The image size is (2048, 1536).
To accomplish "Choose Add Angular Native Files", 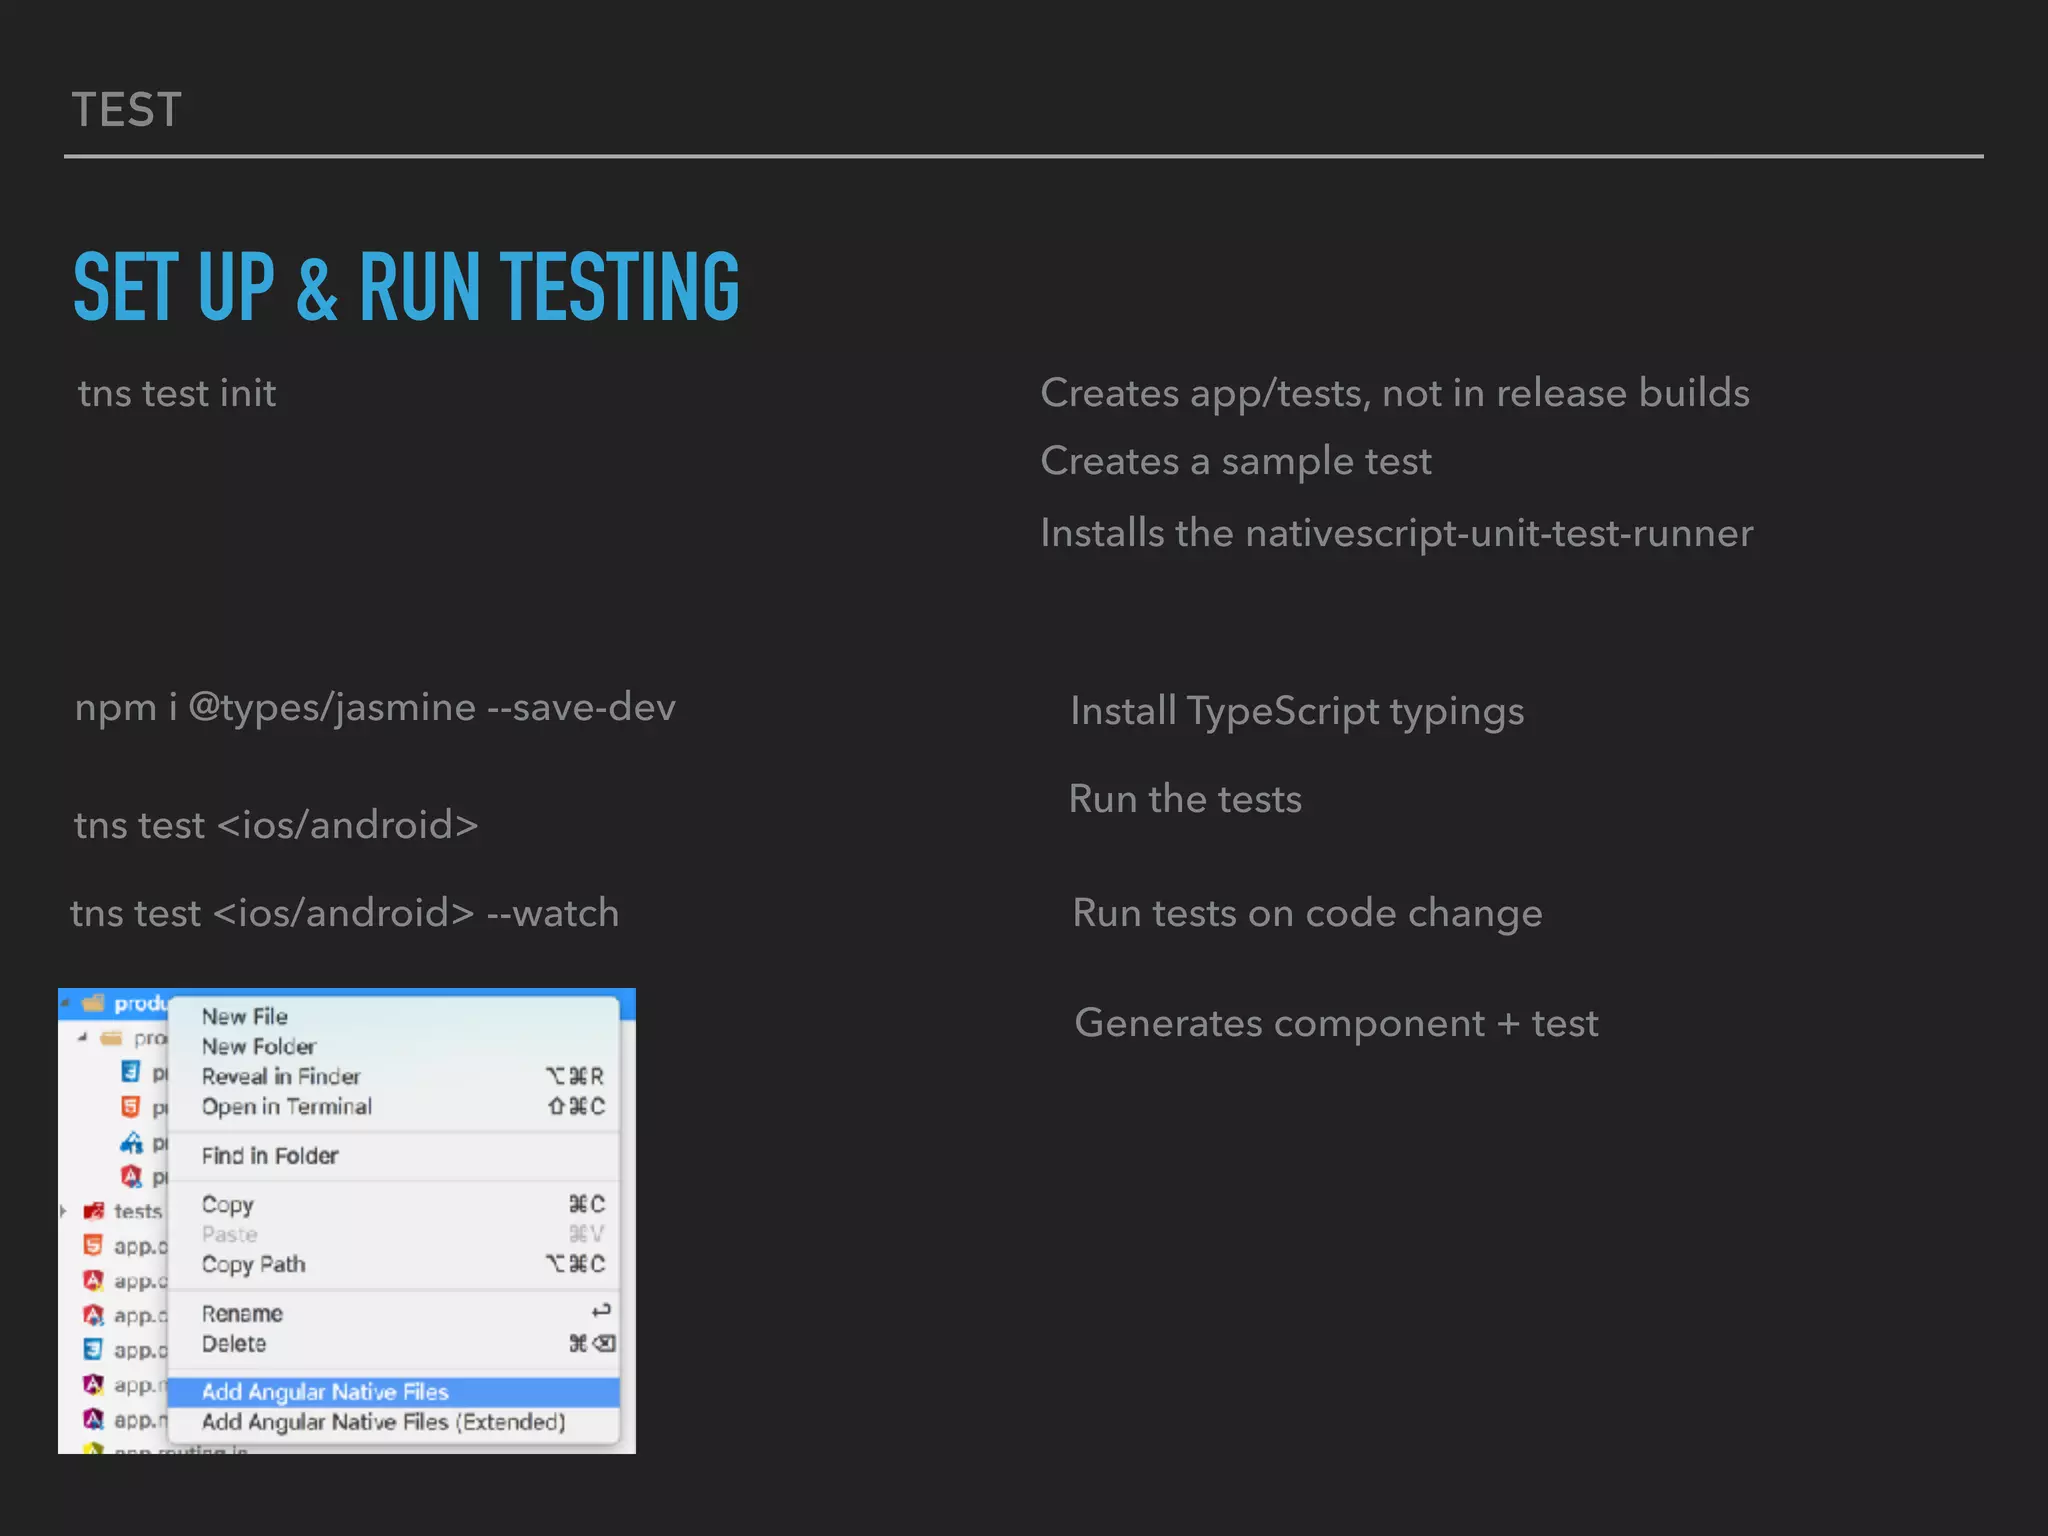I will coord(325,1392).
